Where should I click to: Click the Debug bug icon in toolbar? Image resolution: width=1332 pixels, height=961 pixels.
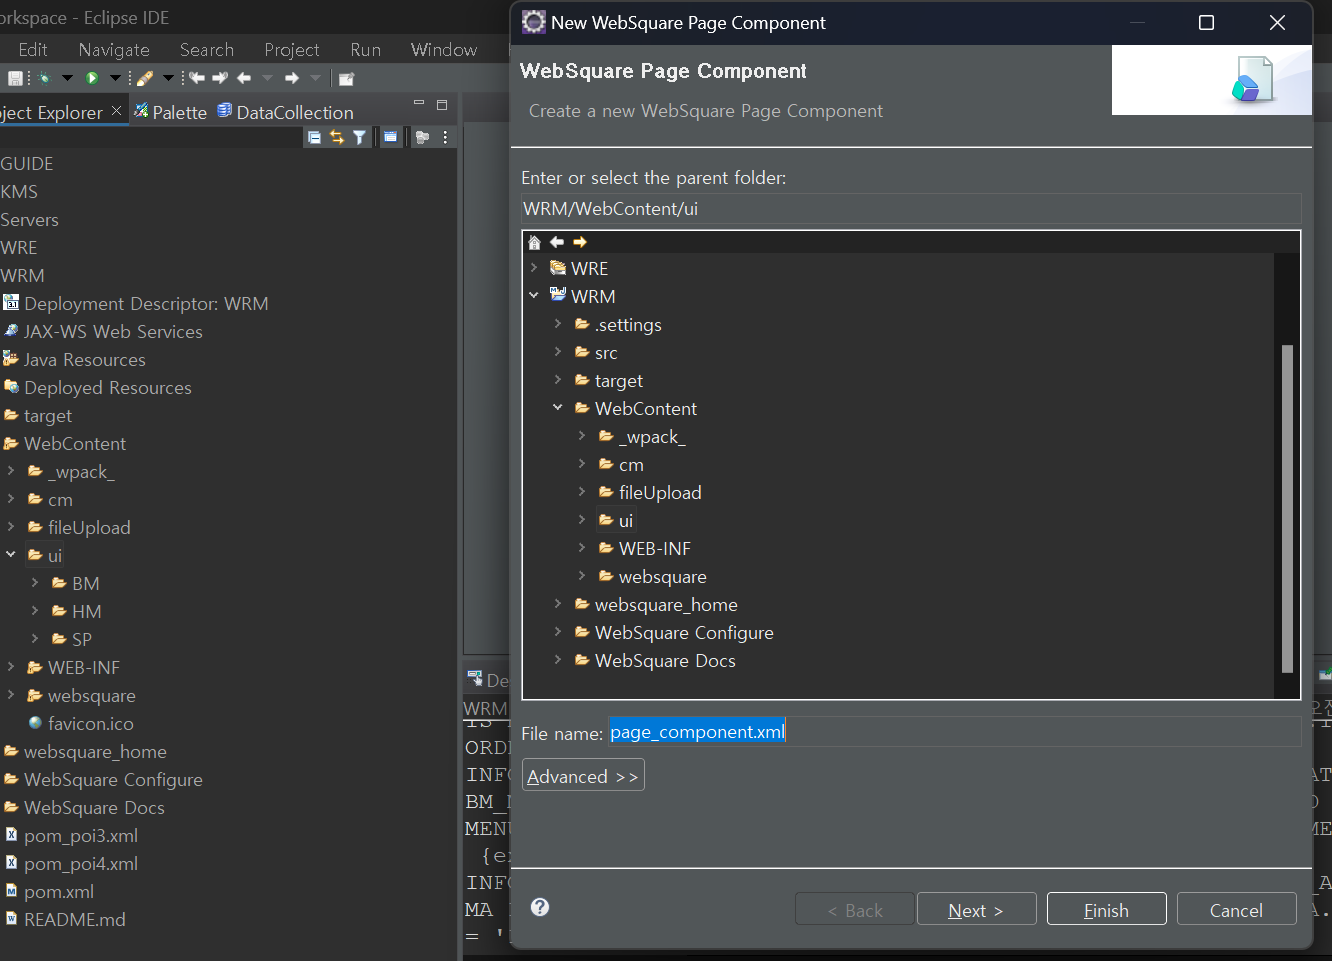[x=44, y=78]
